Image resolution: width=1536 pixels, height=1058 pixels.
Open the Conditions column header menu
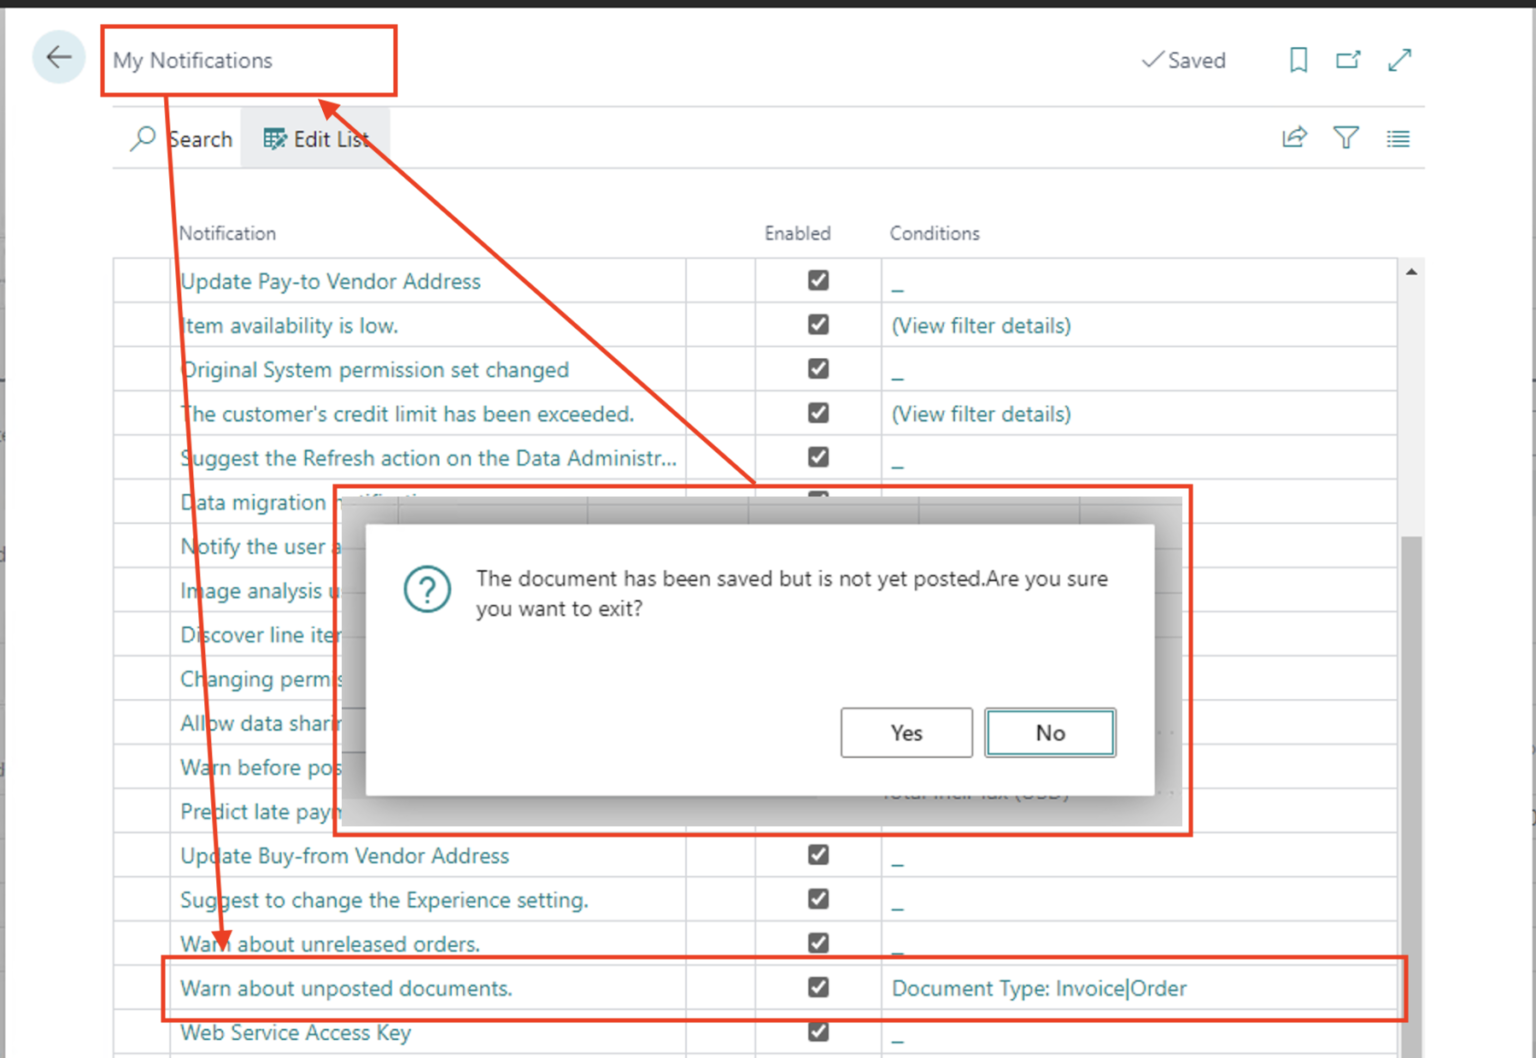pos(934,233)
